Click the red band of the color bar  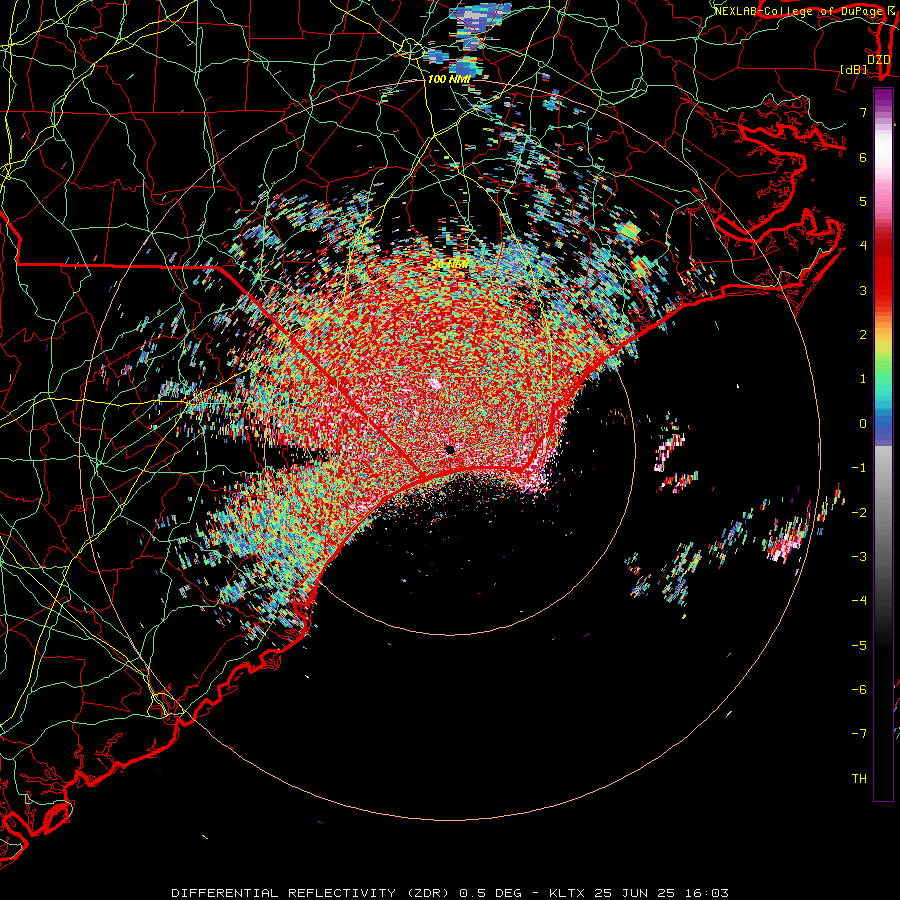[883, 270]
